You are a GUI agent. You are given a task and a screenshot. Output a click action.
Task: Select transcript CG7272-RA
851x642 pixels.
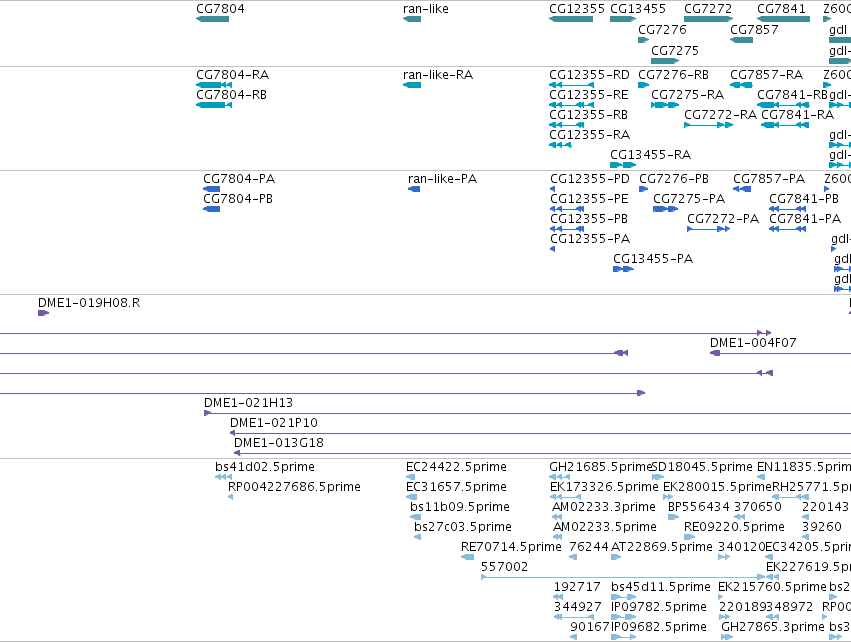[x=709, y=125]
